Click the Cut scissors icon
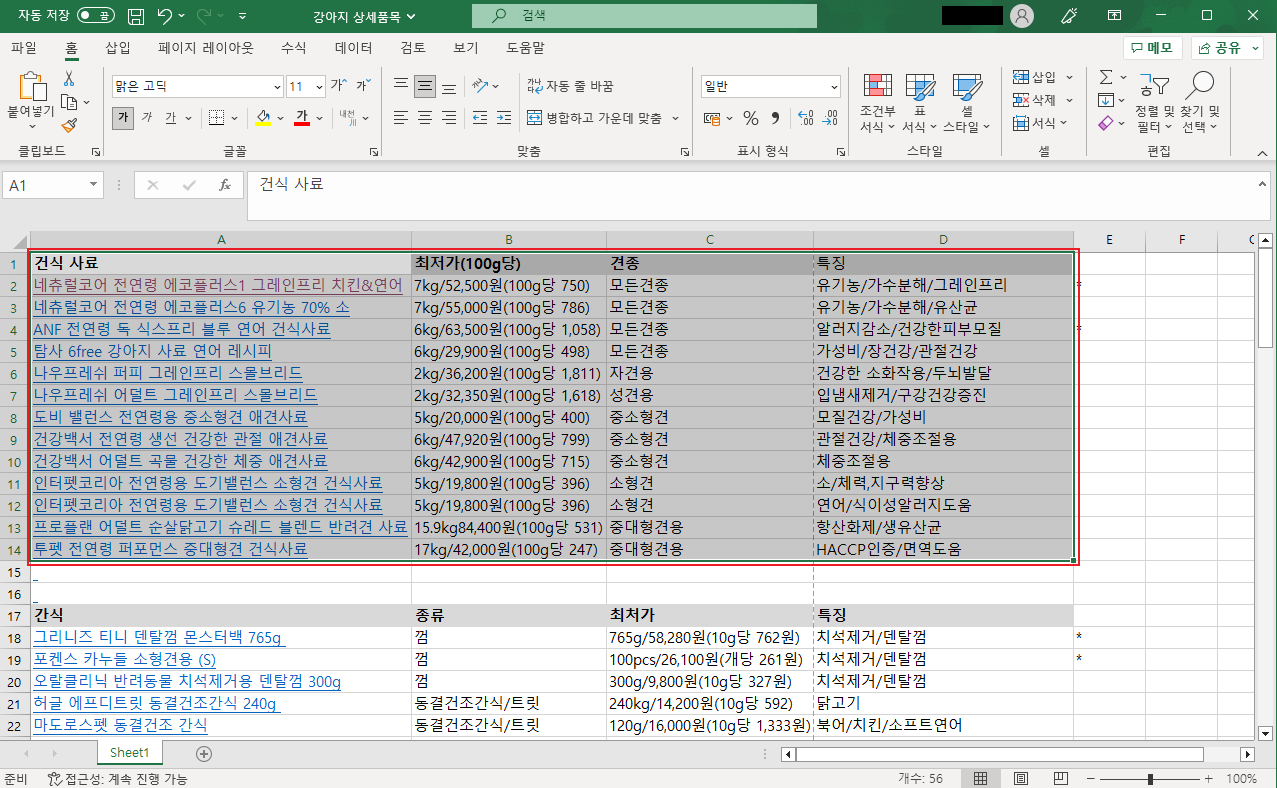Image resolution: width=1277 pixels, height=788 pixels. 69,79
